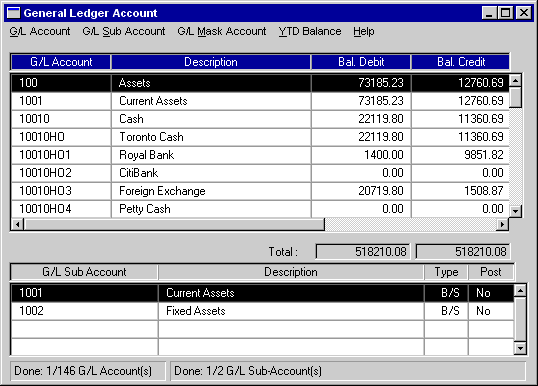Viewport: 538px width, 386px height.
Task: Open the YTD Balance menu
Action: (x=310, y=31)
